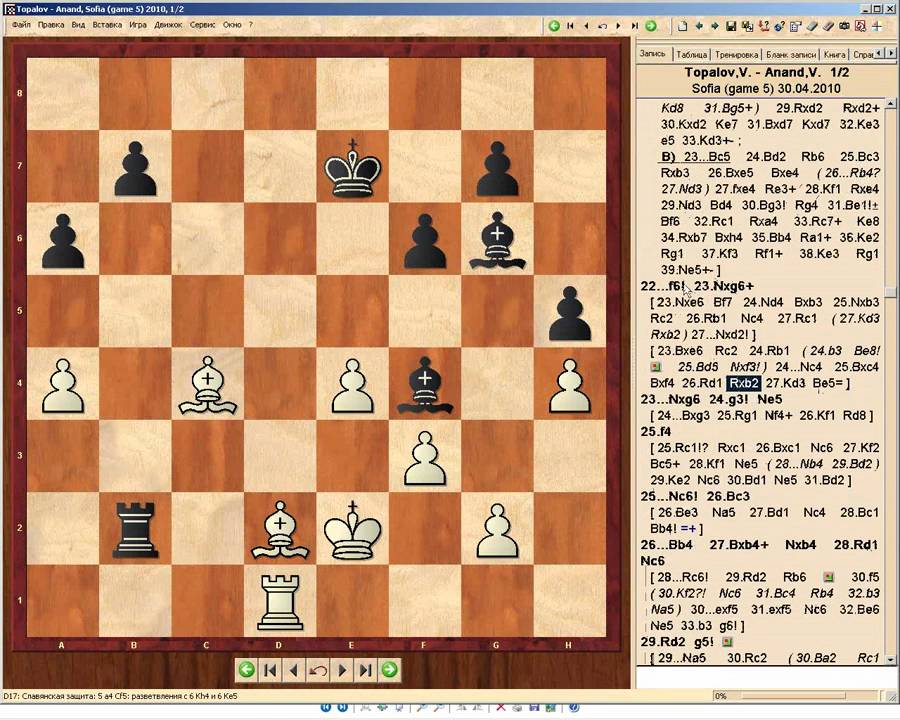Switch to the Таблица tab
900x720 pixels.
coord(691,54)
